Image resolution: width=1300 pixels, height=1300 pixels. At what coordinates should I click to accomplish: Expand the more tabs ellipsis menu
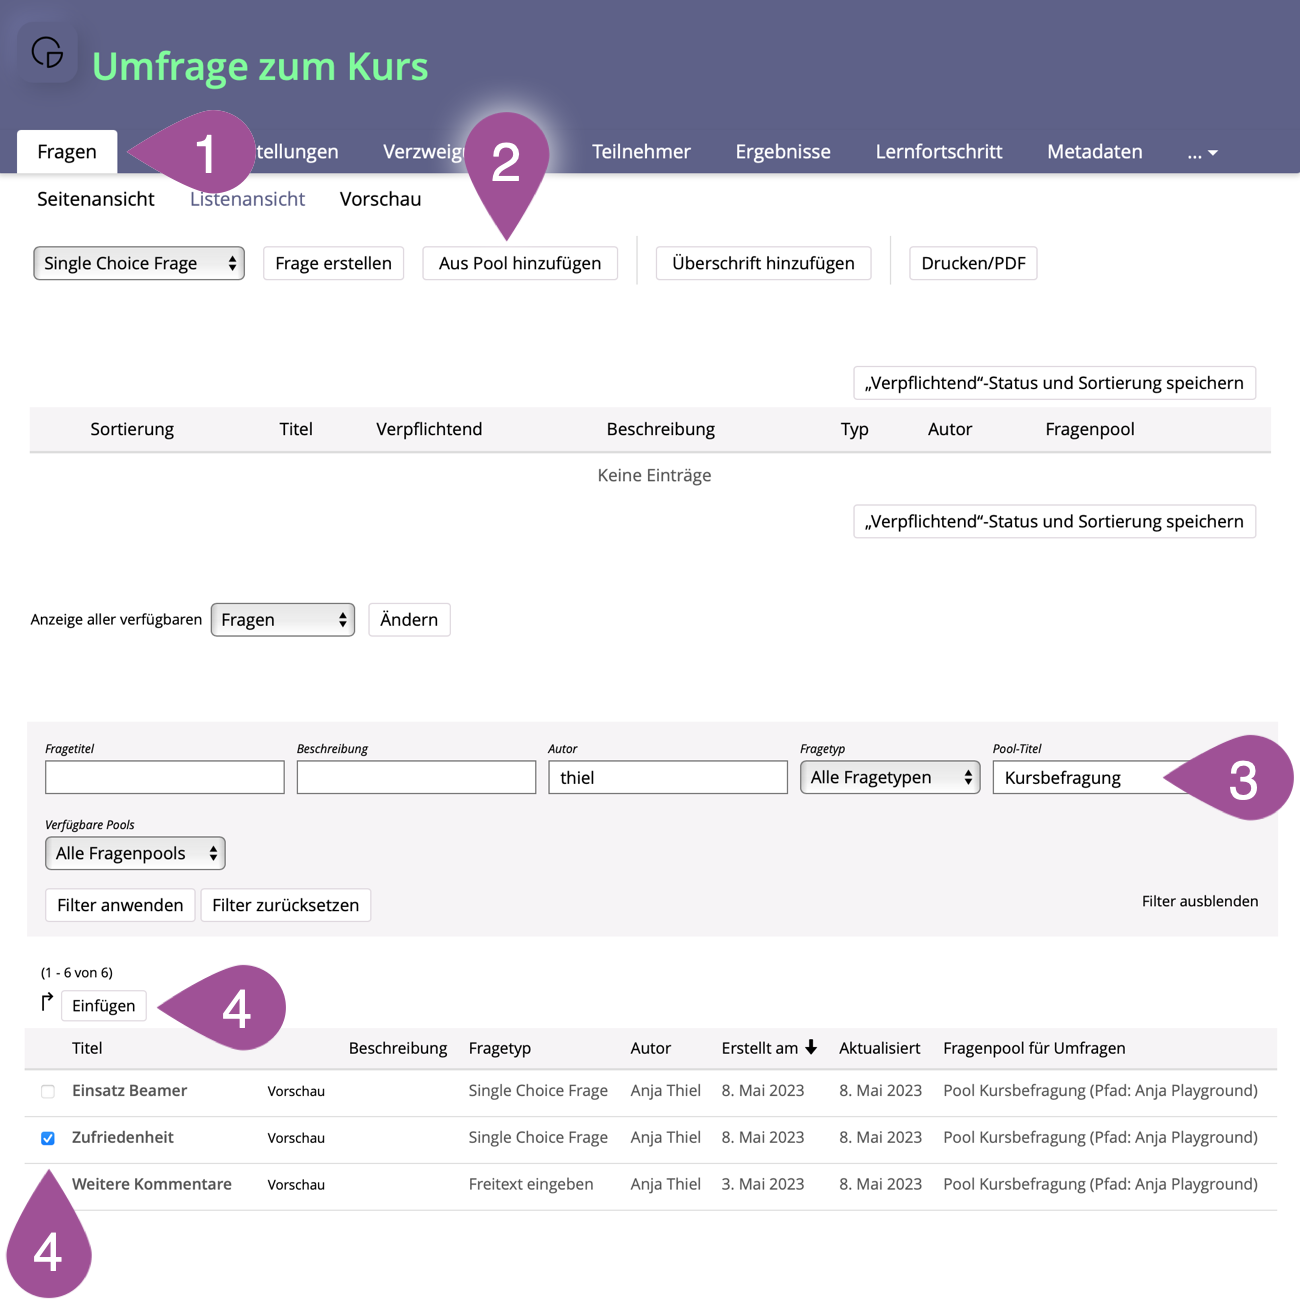pos(1202,152)
